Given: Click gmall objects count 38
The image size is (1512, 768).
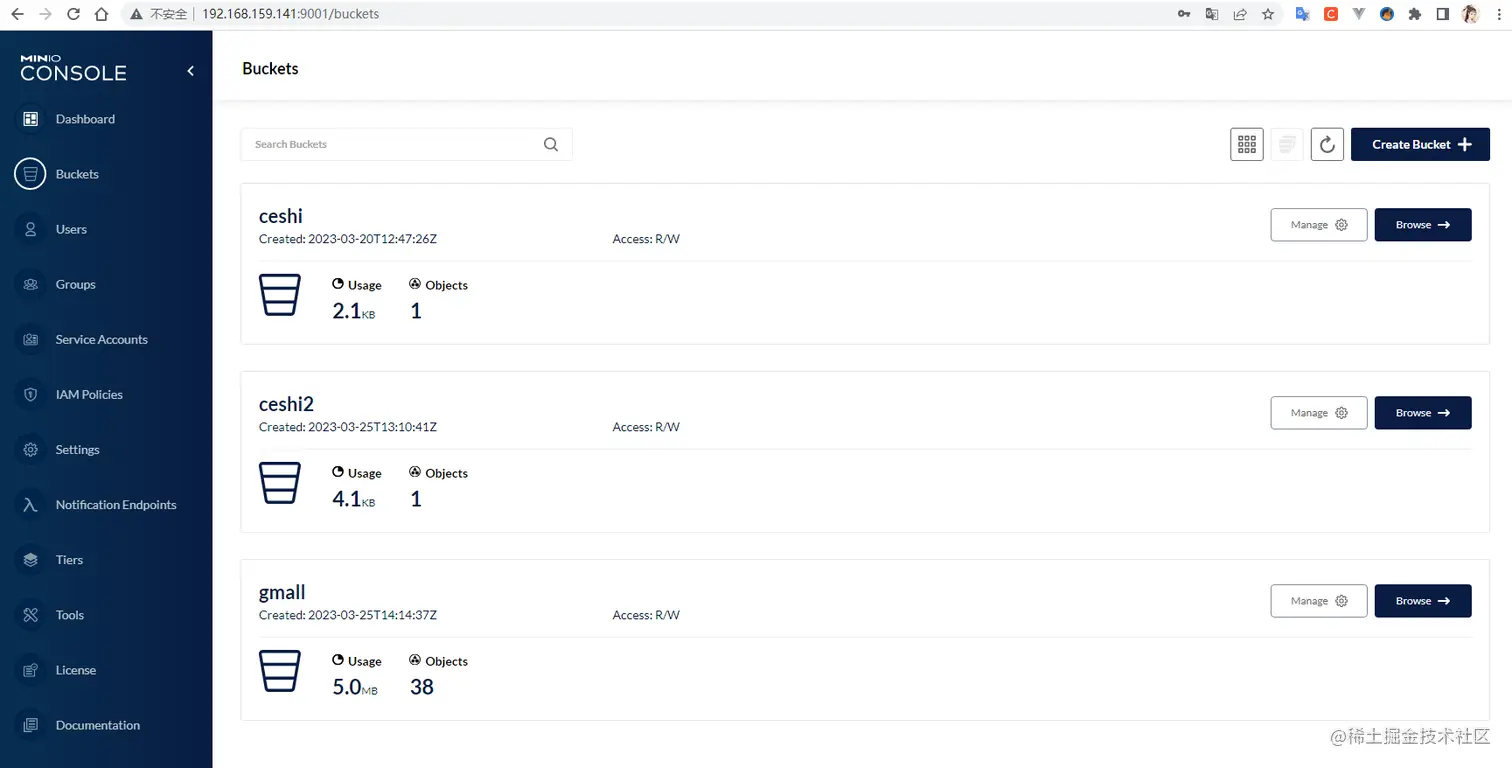Looking at the screenshot, I should click(x=422, y=687).
